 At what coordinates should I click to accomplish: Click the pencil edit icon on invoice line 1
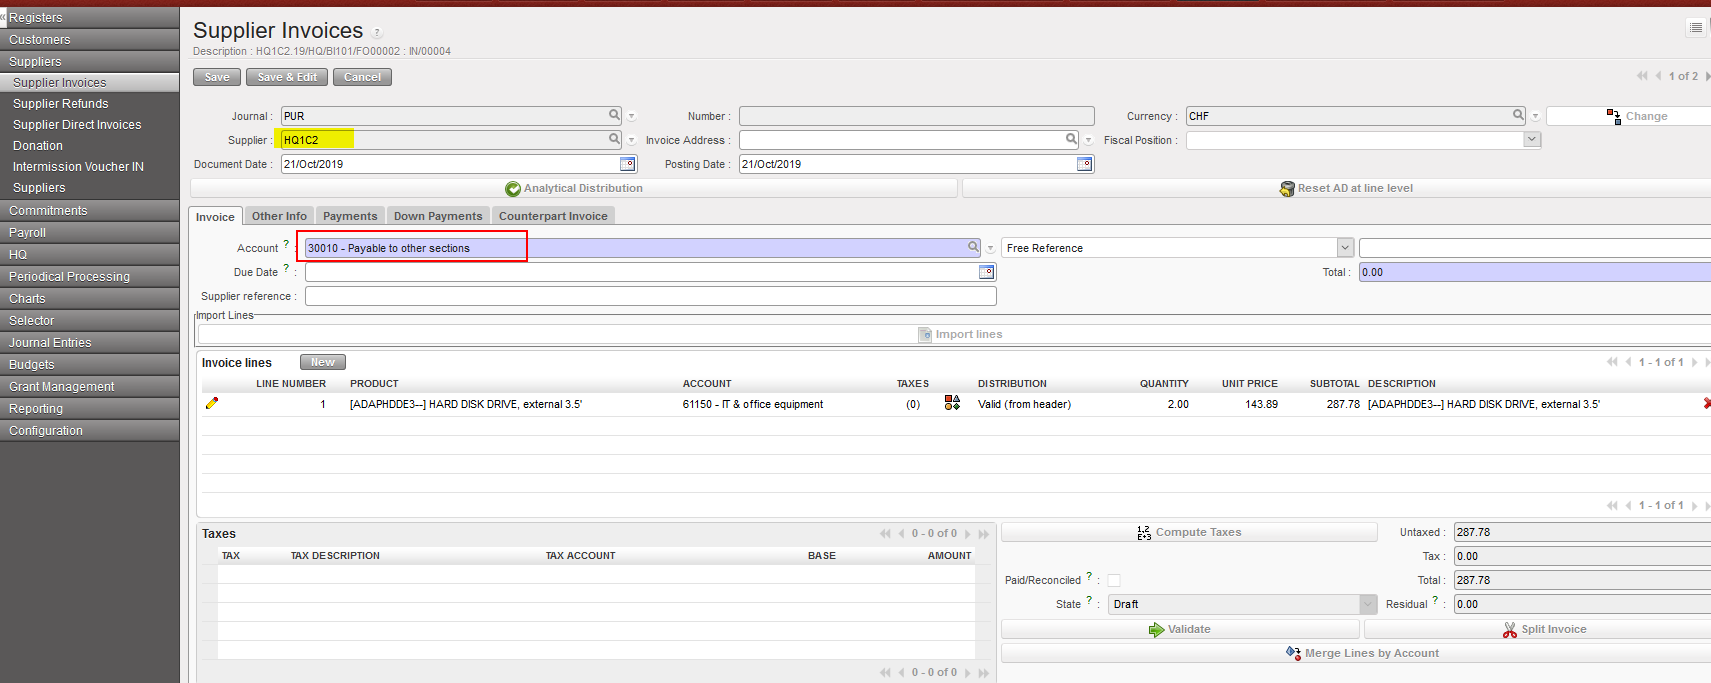[x=211, y=403]
